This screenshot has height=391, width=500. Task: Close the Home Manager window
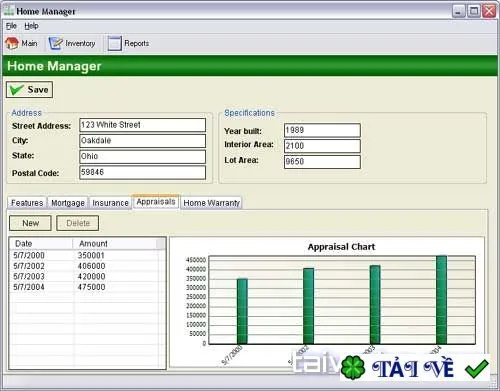(489, 11)
